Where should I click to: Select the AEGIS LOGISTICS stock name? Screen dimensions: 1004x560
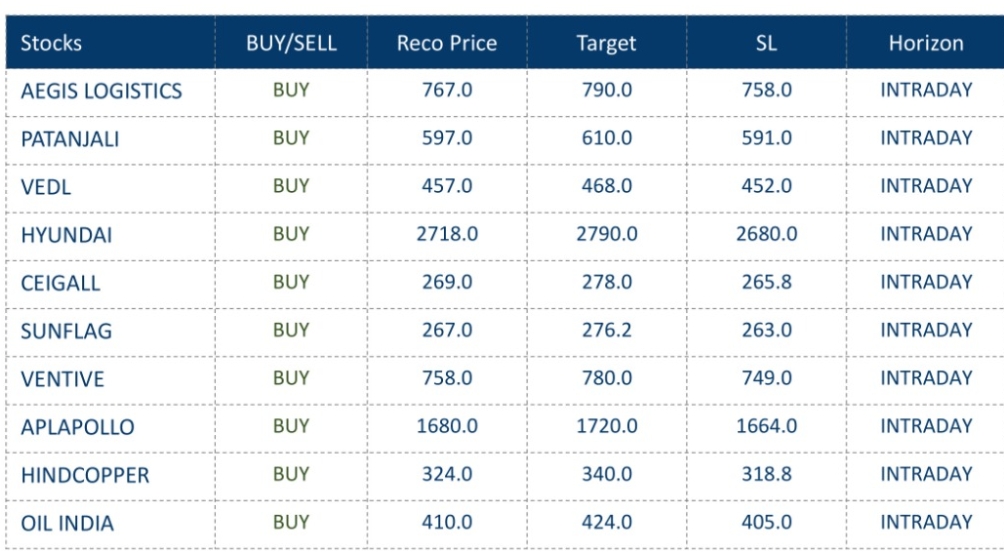click(x=101, y=92)
